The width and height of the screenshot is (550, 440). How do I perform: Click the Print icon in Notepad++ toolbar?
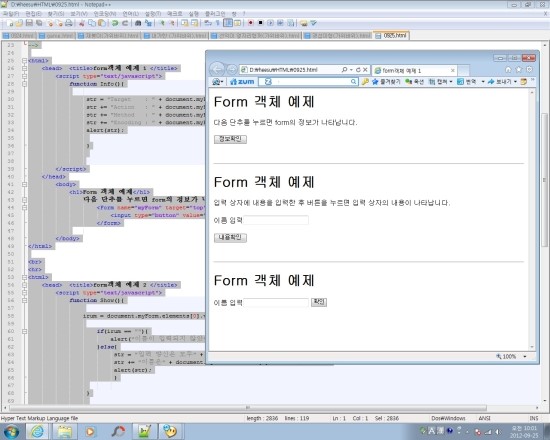(x=69, y=23)
